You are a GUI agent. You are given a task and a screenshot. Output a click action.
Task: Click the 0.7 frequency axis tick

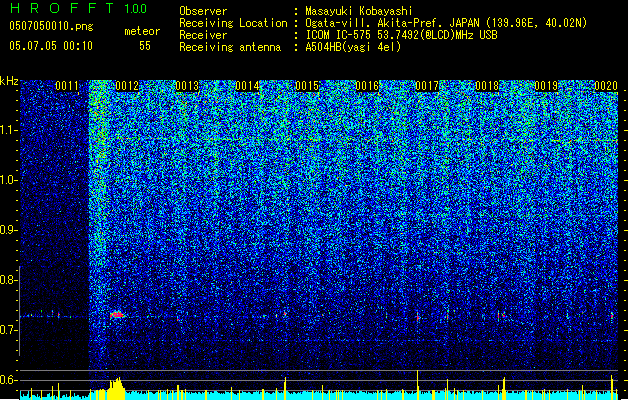point(9,330)
